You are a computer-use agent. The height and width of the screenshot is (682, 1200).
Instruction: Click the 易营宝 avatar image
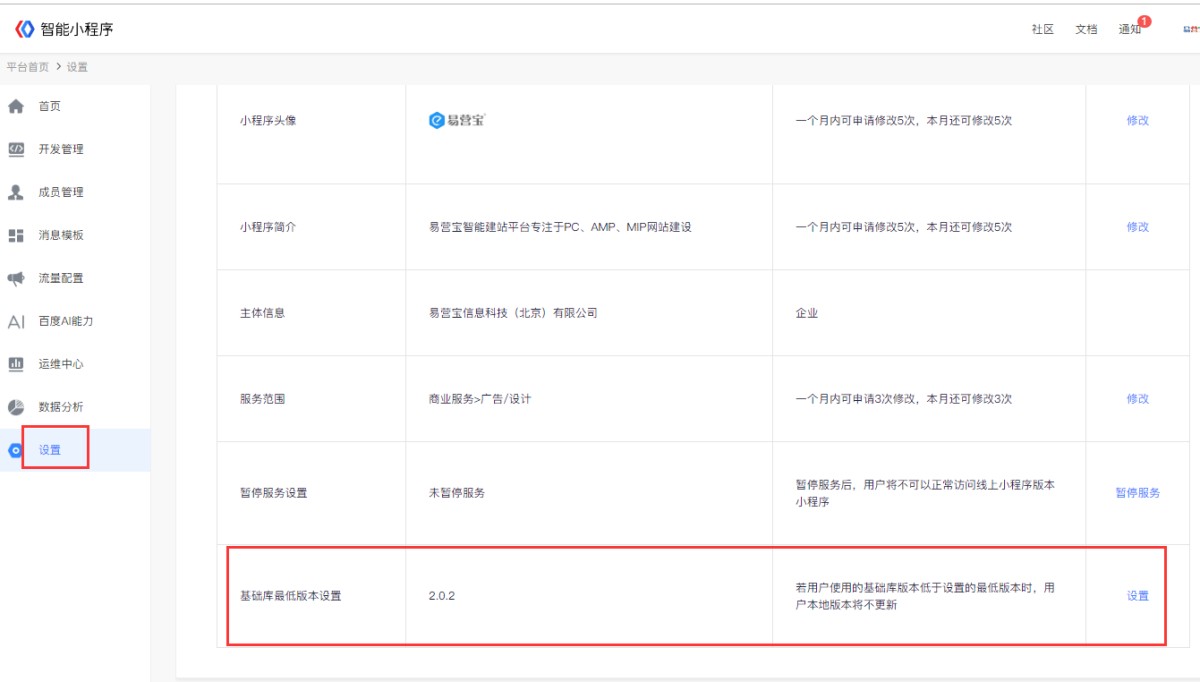pyautogui.click(x=457, y=120)
